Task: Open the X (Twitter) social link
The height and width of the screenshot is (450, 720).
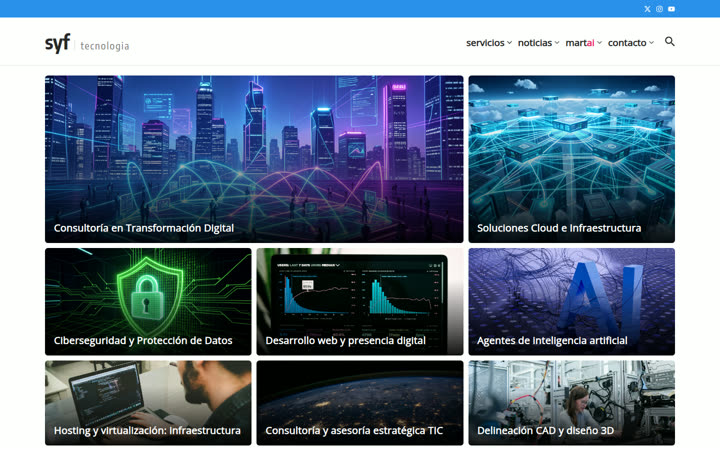Action: pos(647,9)
